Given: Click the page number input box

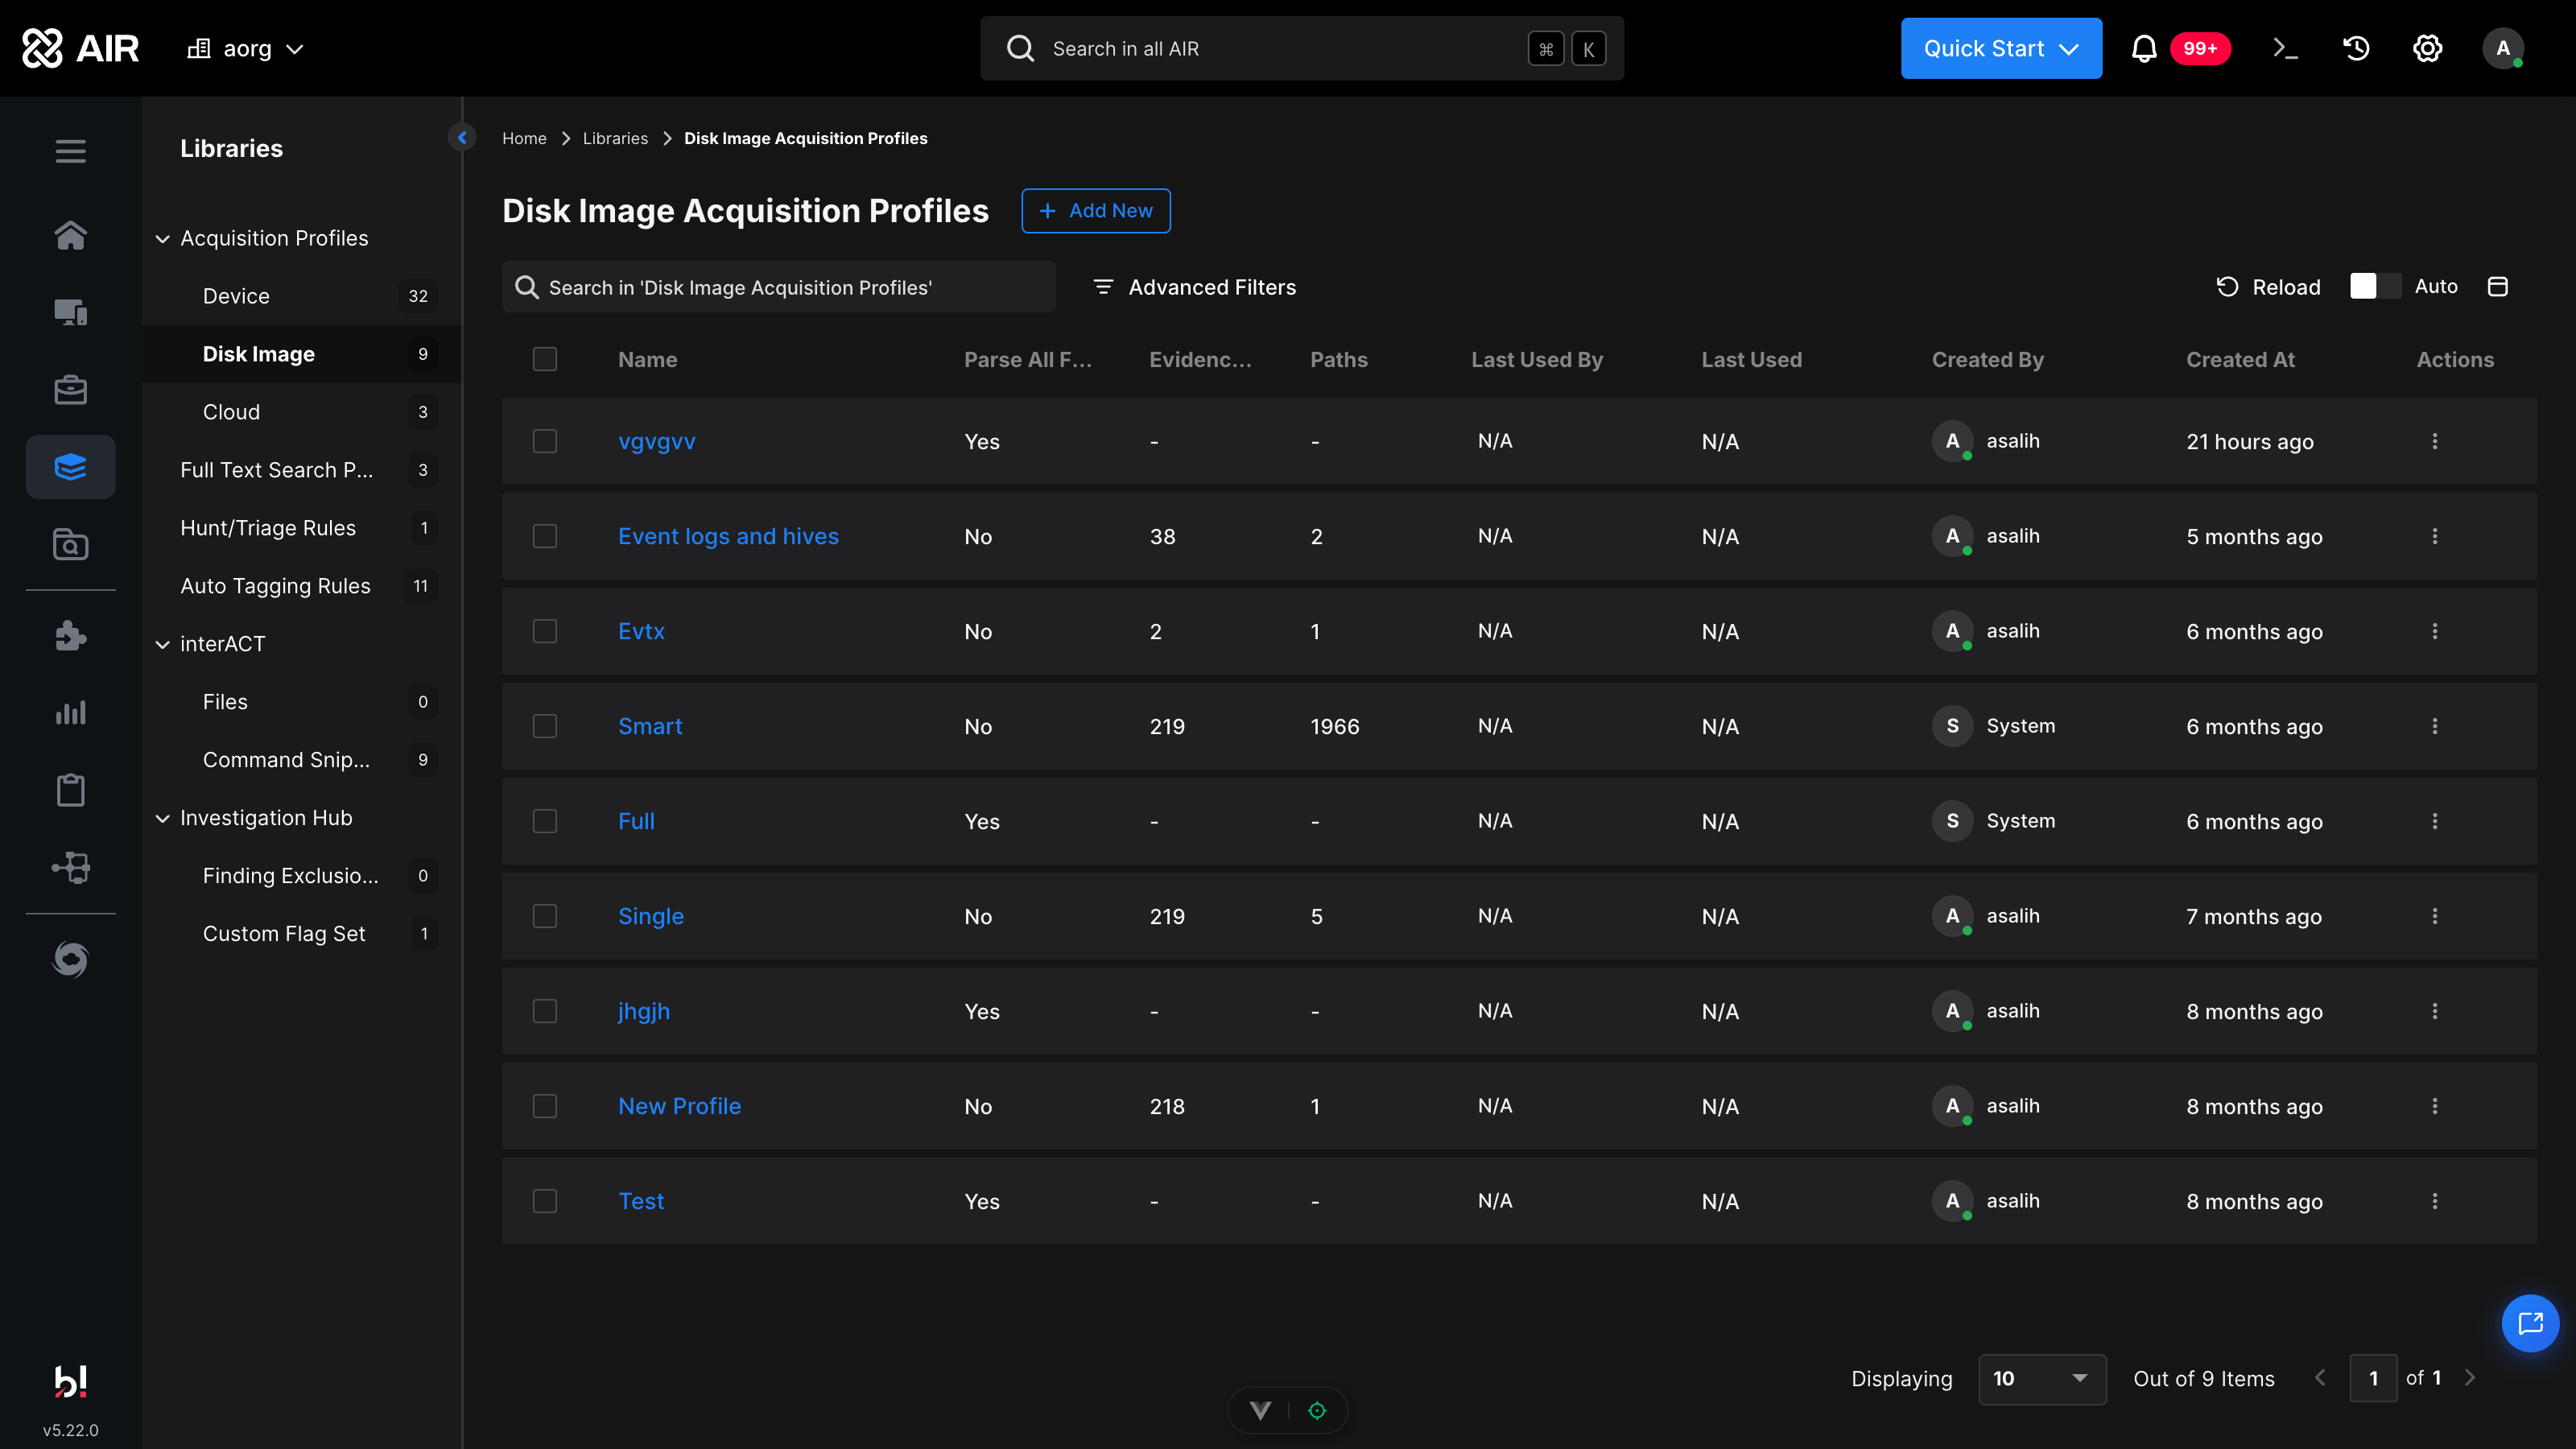Looking at the screenshot, I should tap(2373, 1378).
